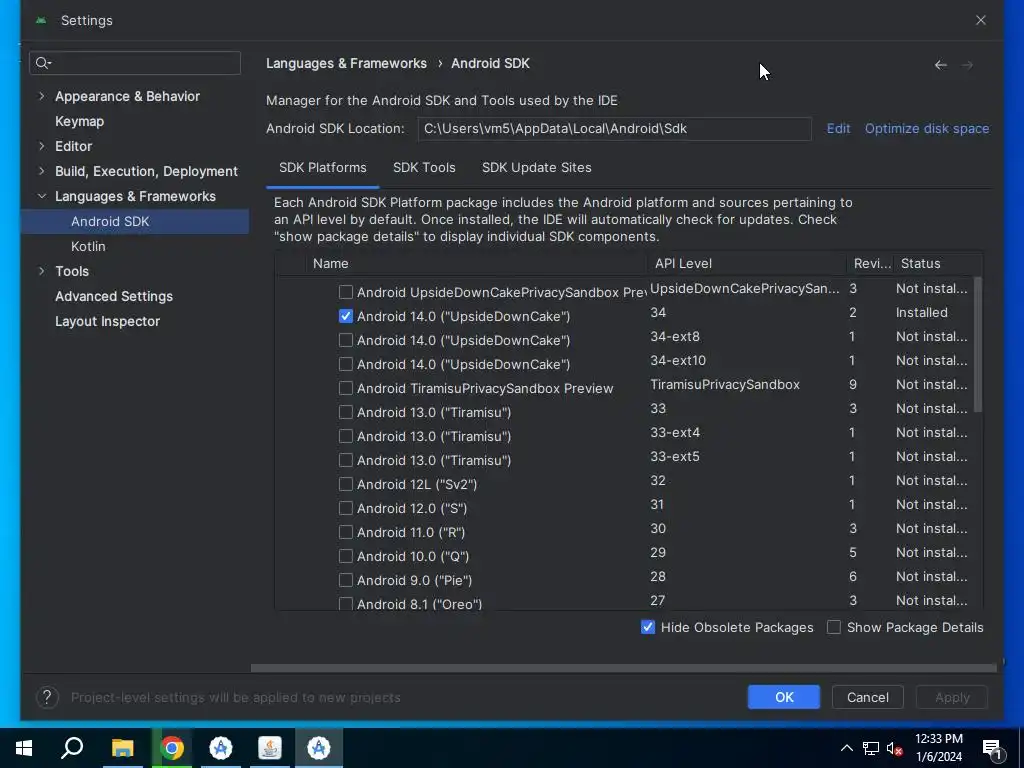Click the search magnifier in settings search box

(43, 63)
